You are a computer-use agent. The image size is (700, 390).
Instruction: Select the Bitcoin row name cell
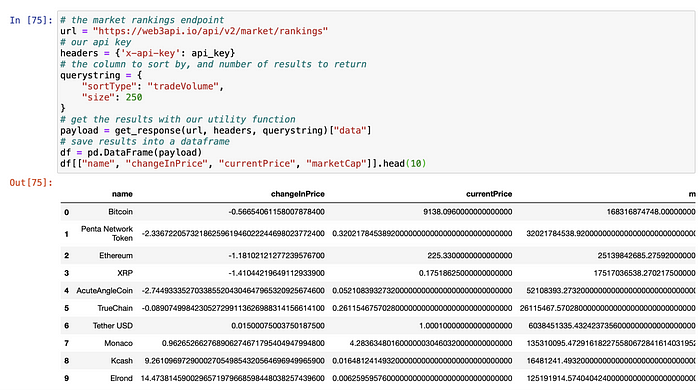pos(121,212)
